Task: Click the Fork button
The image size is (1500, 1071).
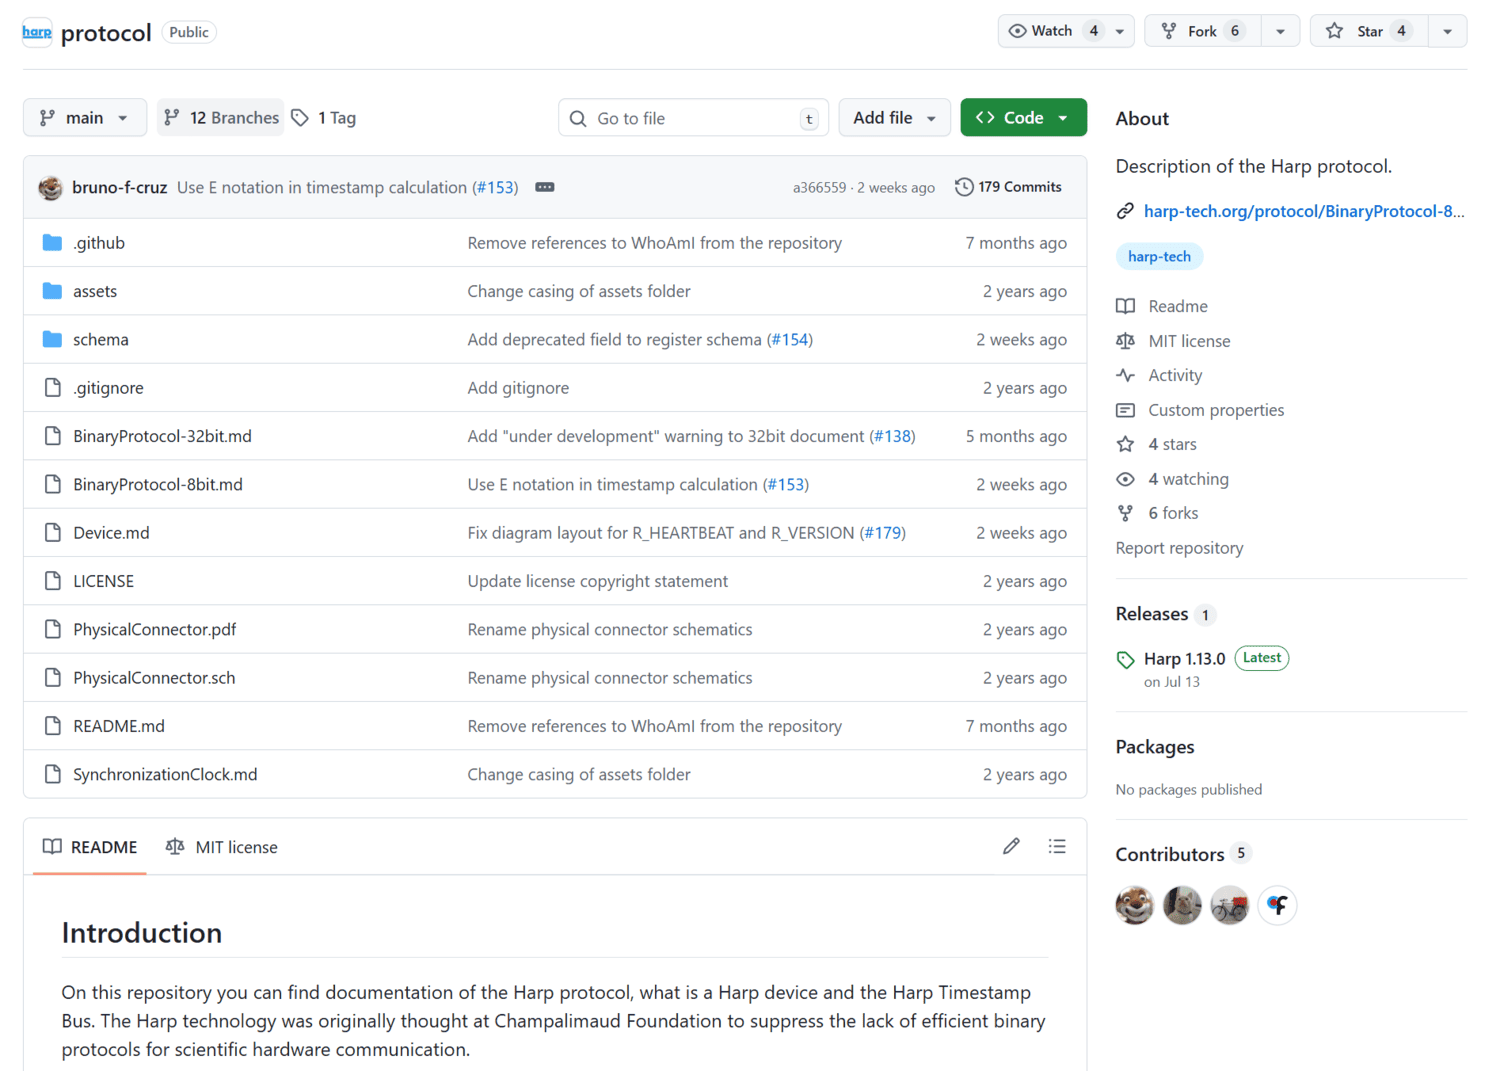Action: click(1203, 31)
